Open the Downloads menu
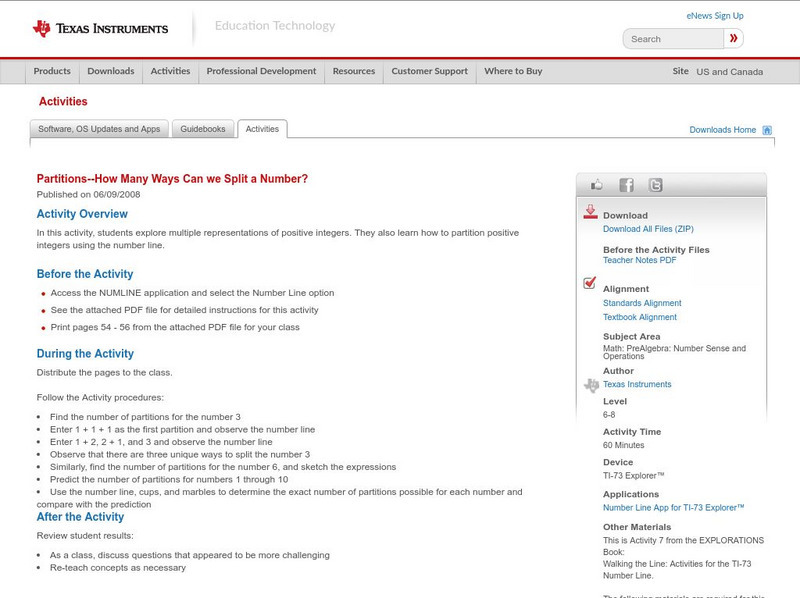 (x=111, y=71)
